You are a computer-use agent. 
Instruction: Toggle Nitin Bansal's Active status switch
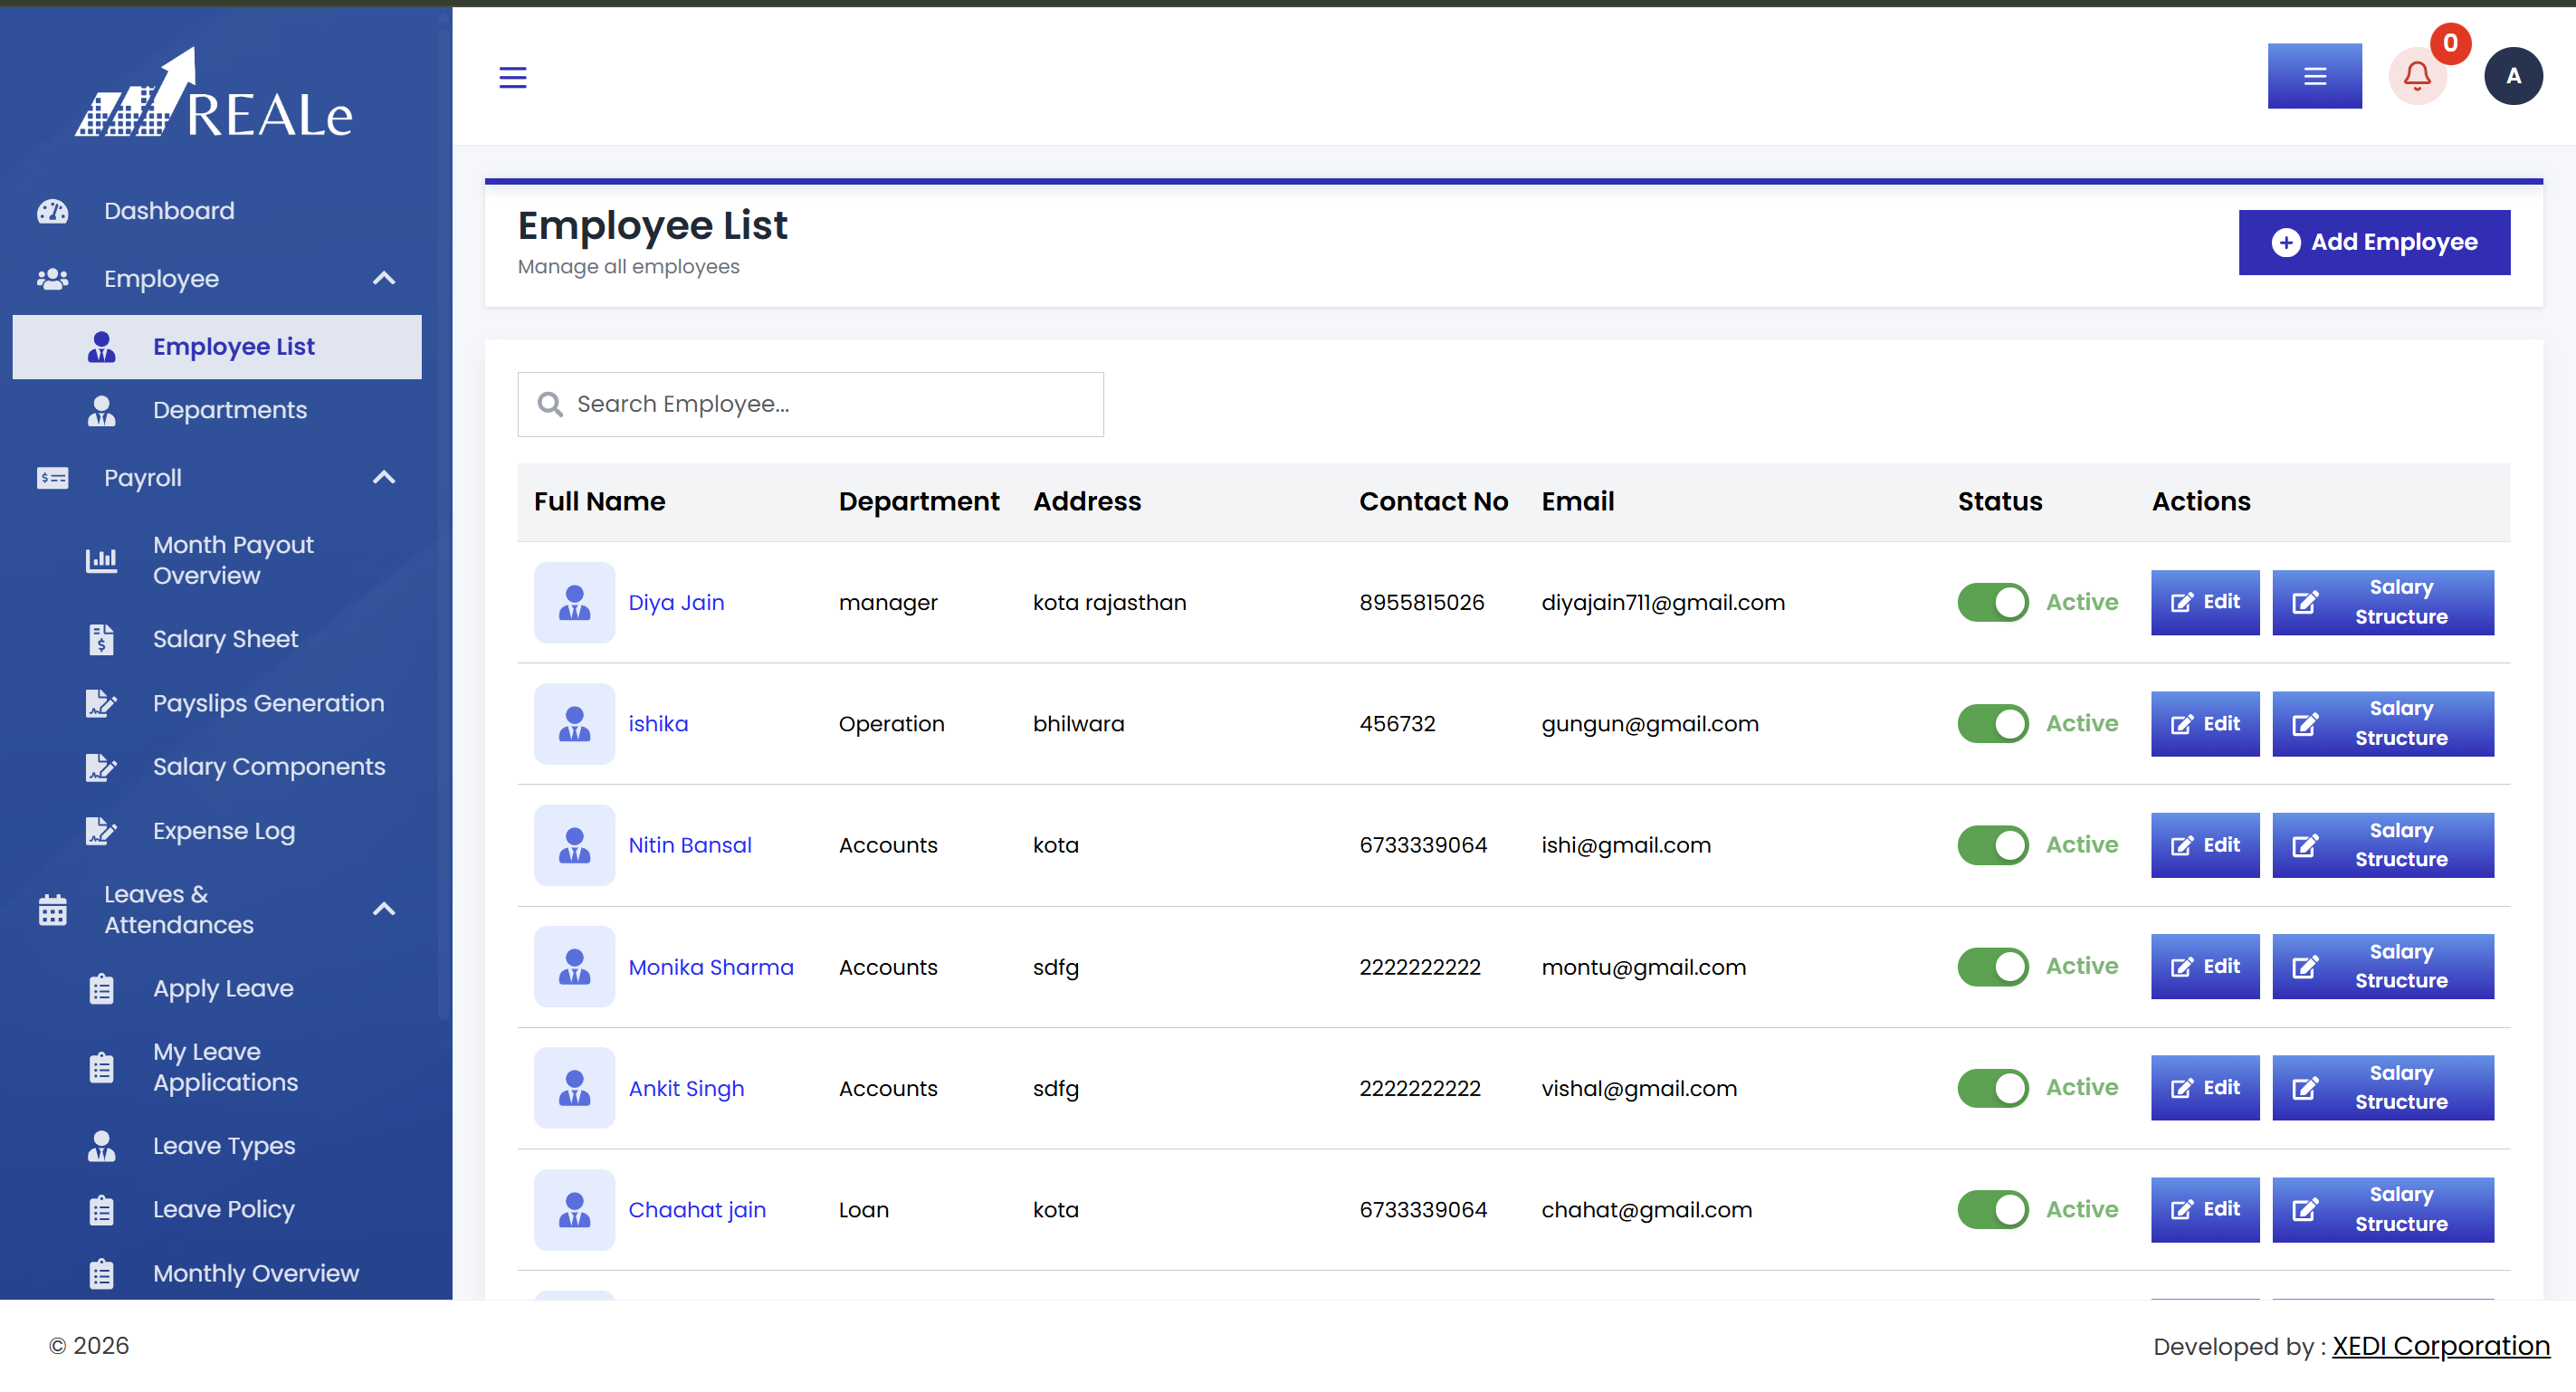(1992, 845)
